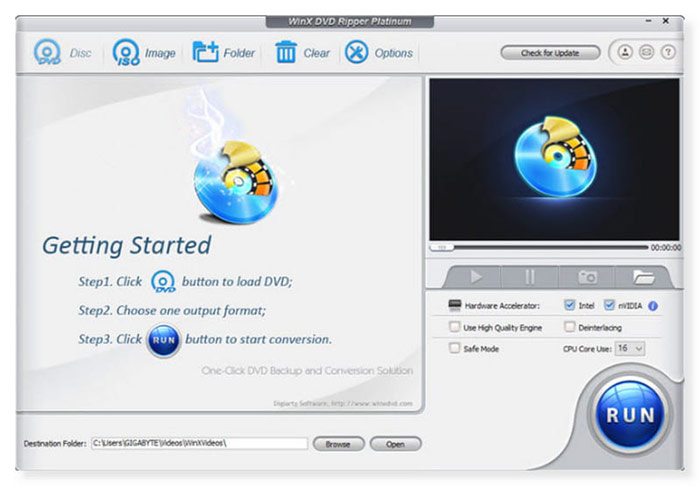Add a DVD Folder source
Viewport: 700px width, 486px height.
(224, 53)
